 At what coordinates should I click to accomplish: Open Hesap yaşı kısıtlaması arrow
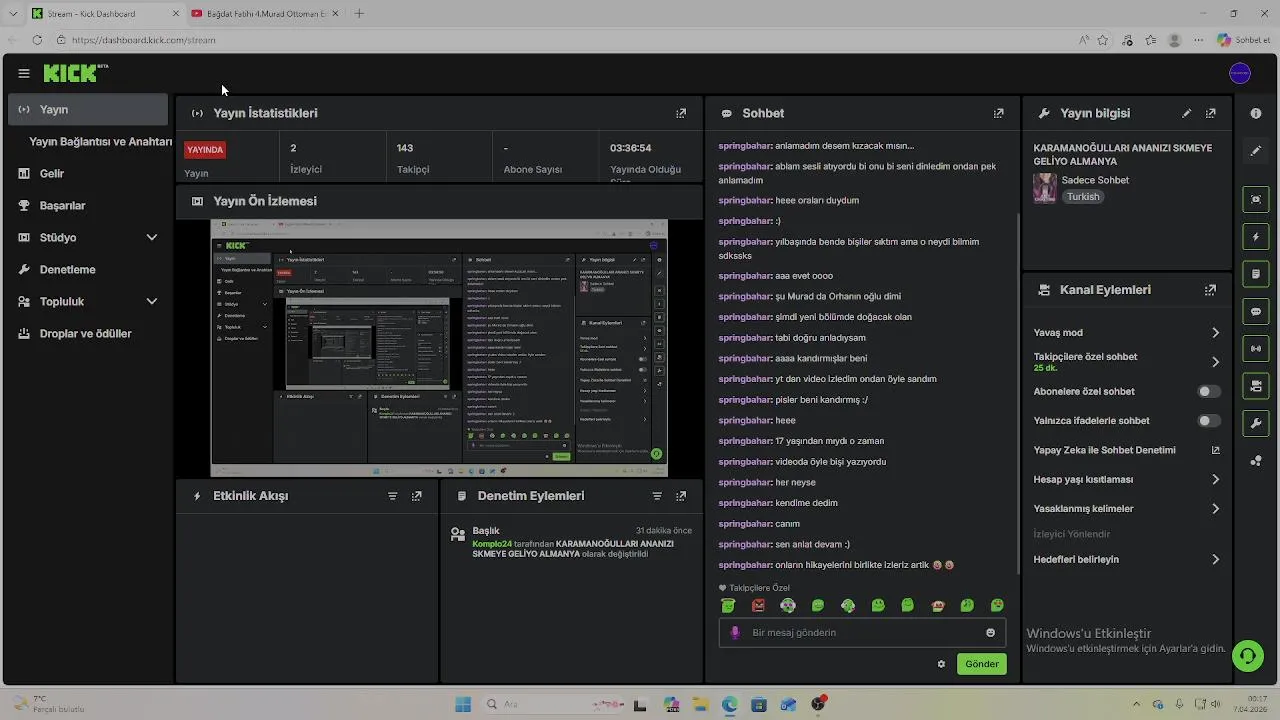pos(1215,480)
